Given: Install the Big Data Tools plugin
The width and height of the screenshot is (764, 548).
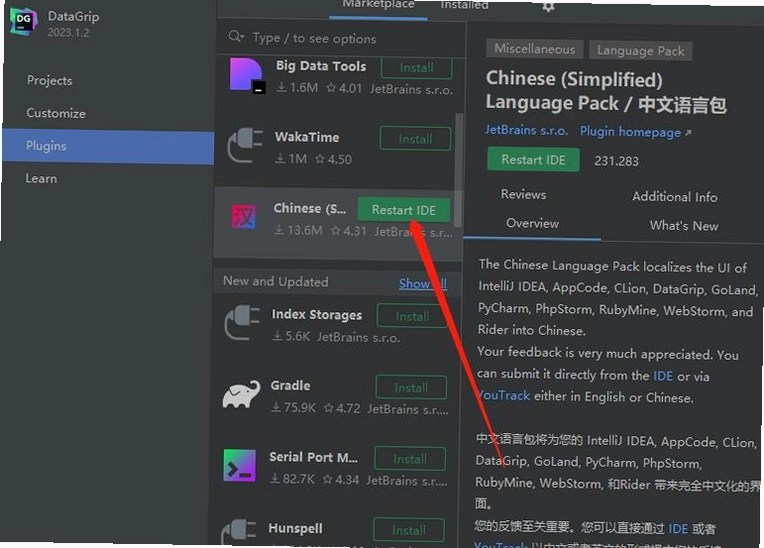Looking at the screenshot, I should [x=416, y=68].
